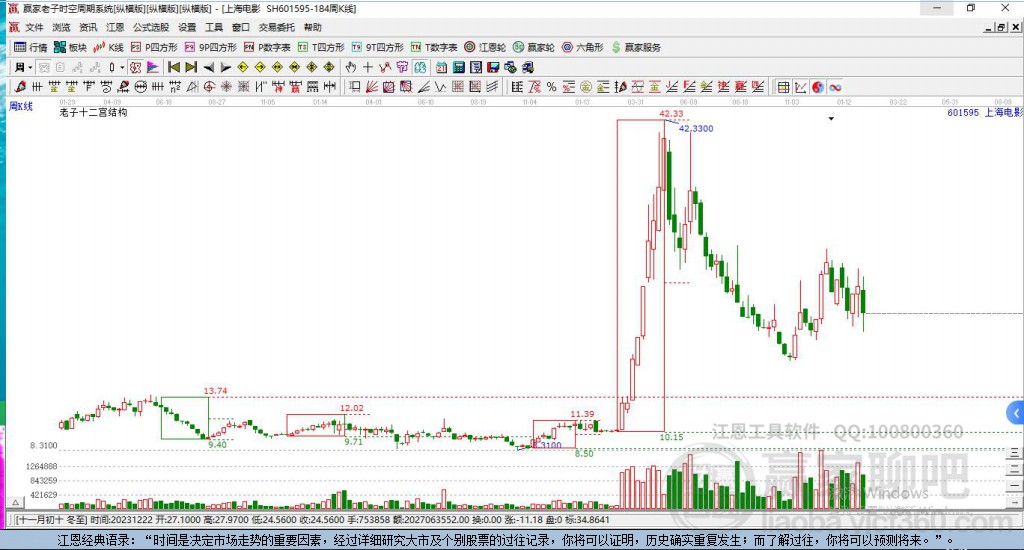The width and height of the screenshot is (1024, 550).
Task: Click the black right arrow icon
Action: click(x=225, y=67)
